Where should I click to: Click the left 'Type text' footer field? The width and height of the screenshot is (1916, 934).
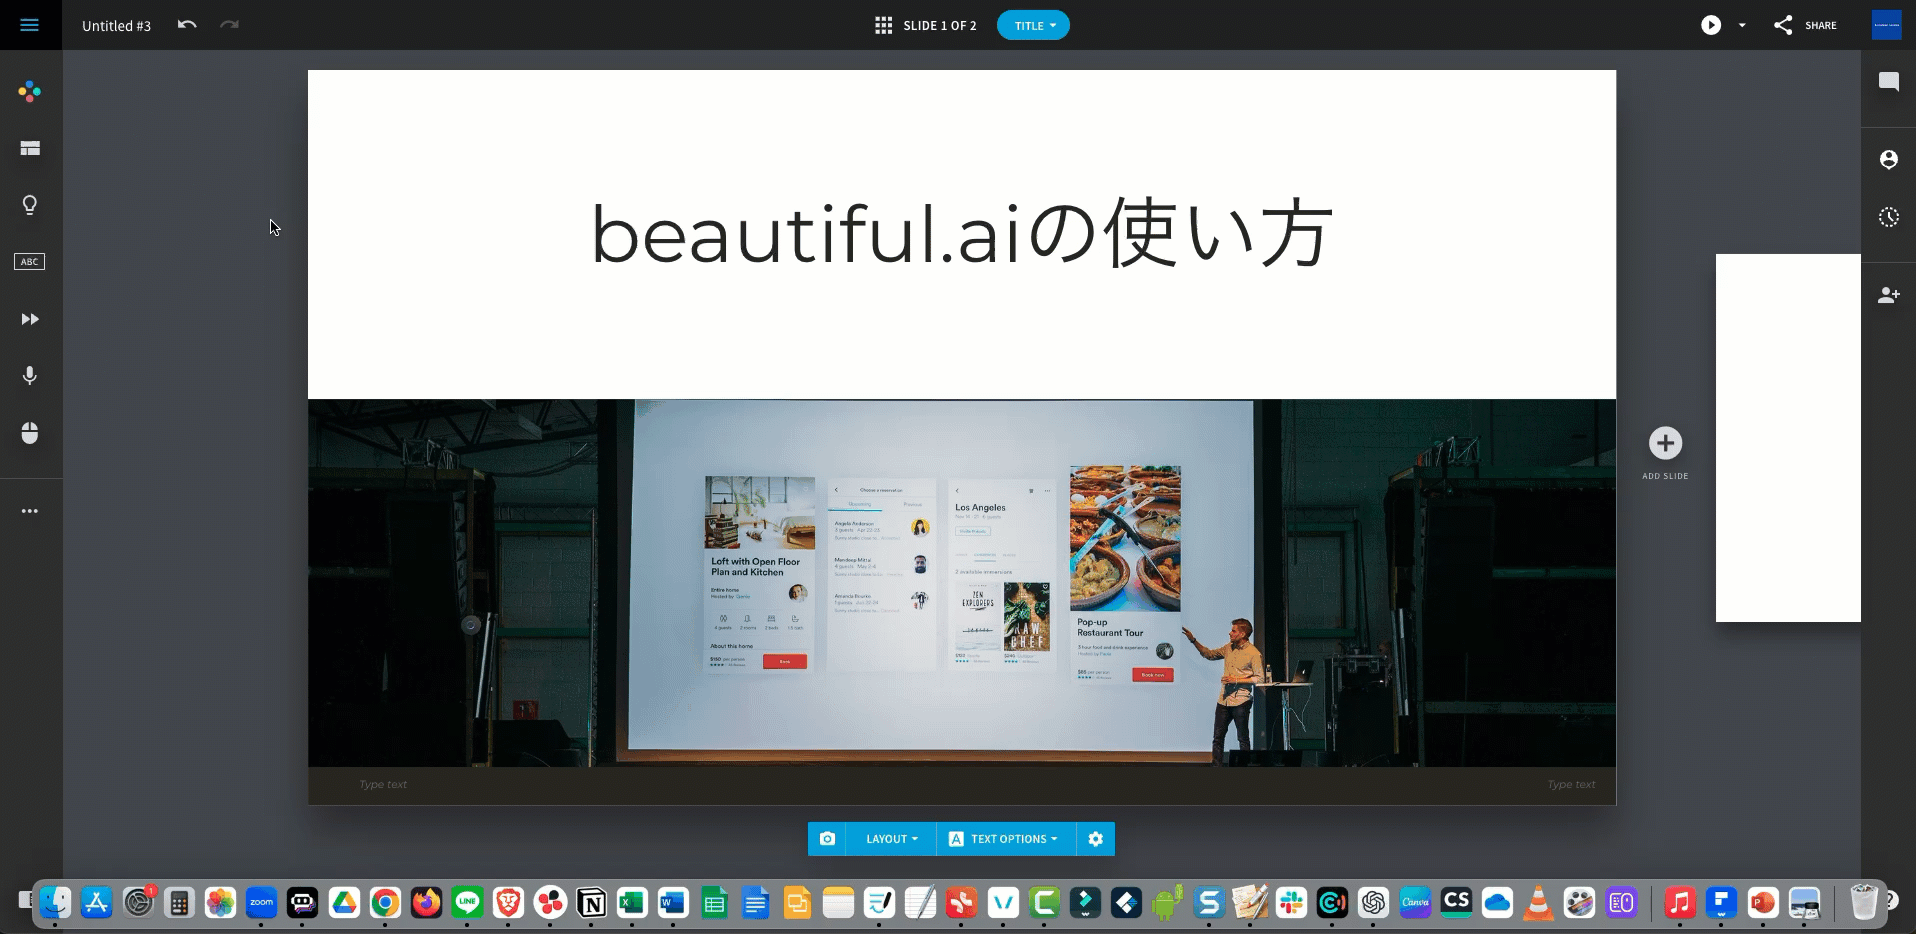click(383, 785)
